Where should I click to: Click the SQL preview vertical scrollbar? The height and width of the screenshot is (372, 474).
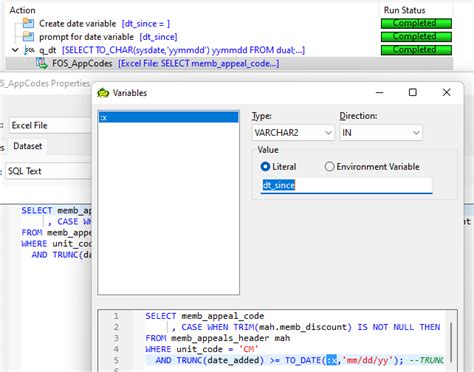[451, 342]
